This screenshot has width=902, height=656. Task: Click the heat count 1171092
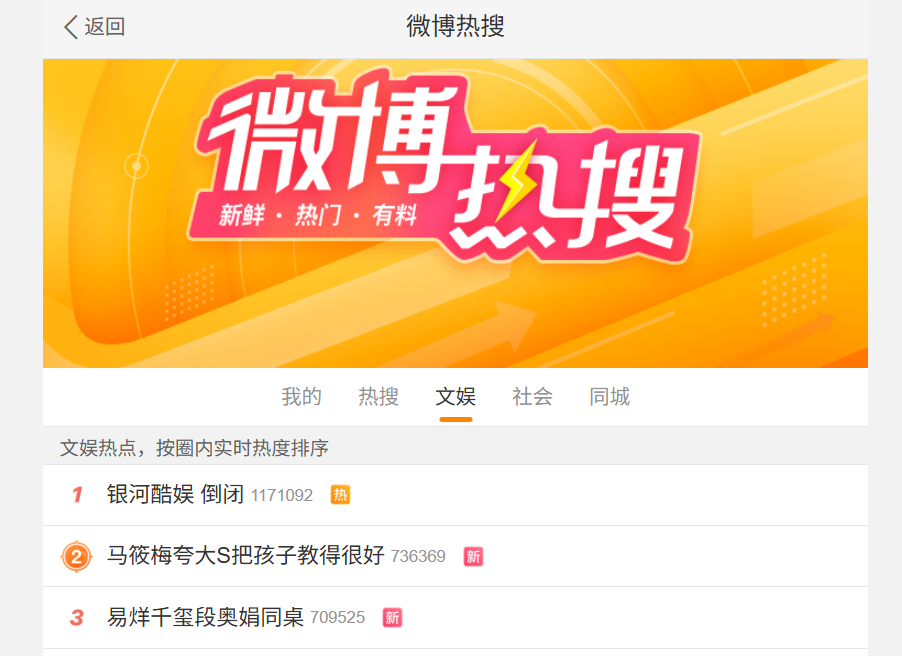pos(282,495)
